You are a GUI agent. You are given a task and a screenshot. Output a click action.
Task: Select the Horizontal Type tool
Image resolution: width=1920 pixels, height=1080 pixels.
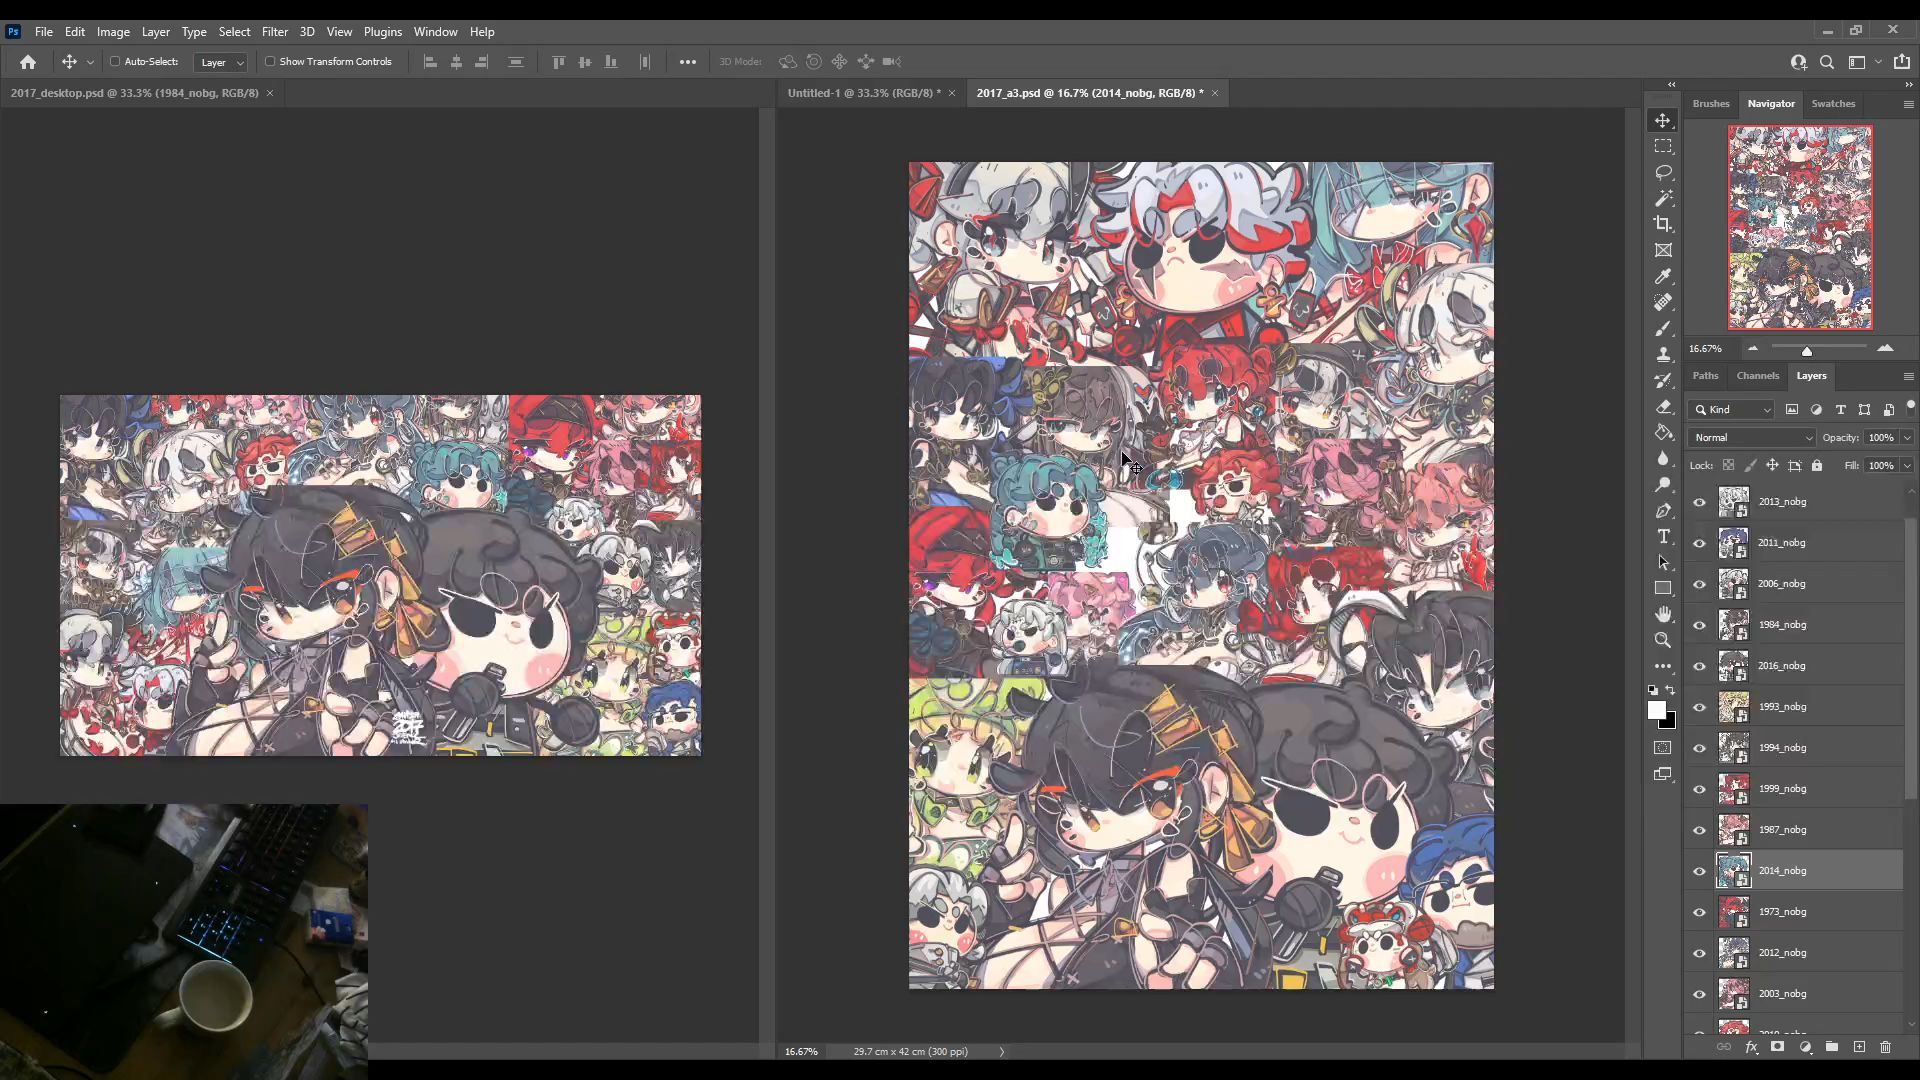pos(1663,537)
